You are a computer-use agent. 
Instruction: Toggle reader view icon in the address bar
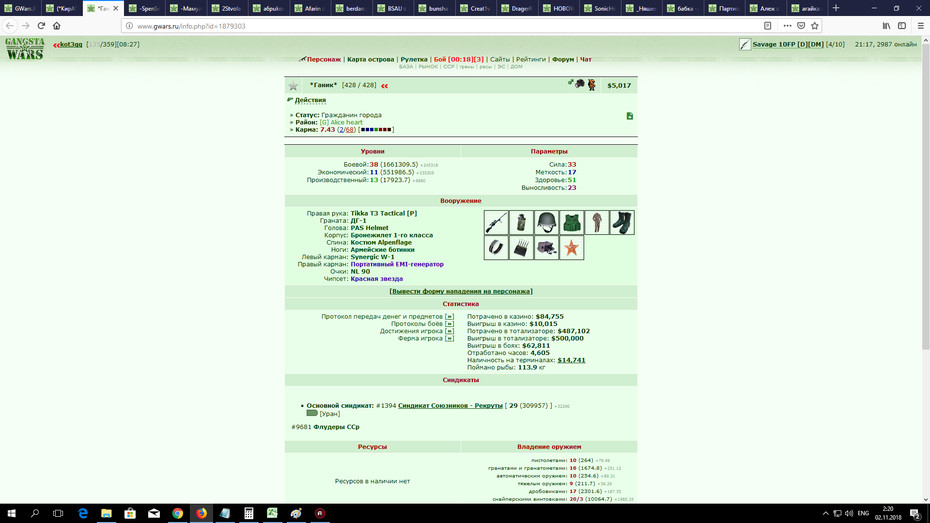coord(767,25)
